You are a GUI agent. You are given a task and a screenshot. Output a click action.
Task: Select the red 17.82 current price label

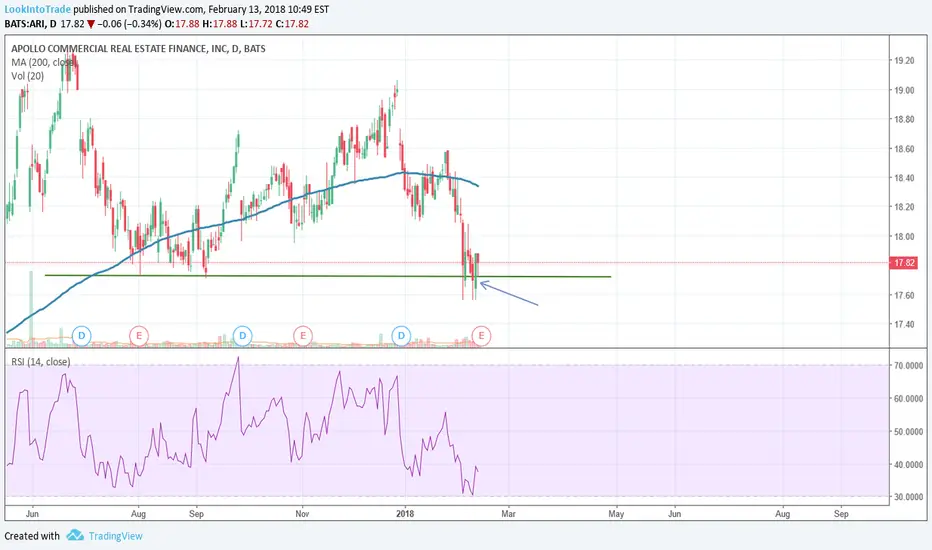(903, 263)
